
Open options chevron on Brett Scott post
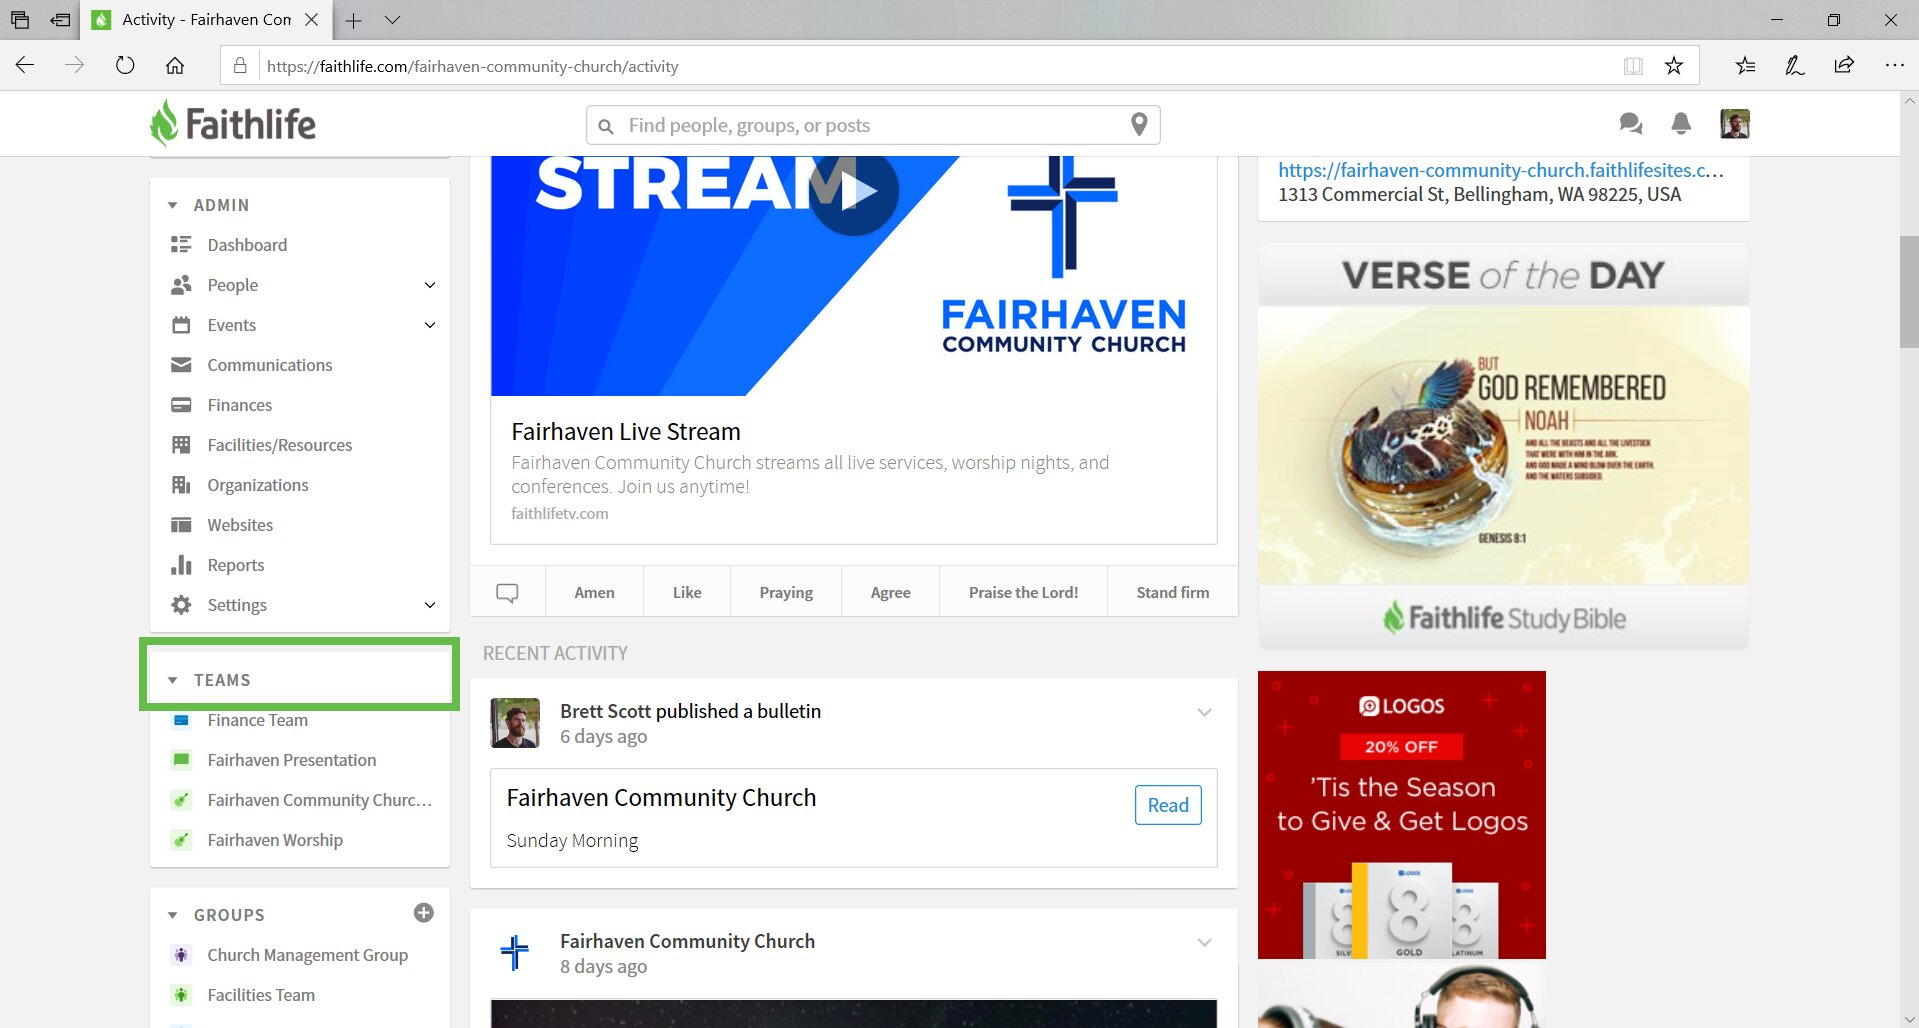pyautogui.click(x=1205, y=713)
